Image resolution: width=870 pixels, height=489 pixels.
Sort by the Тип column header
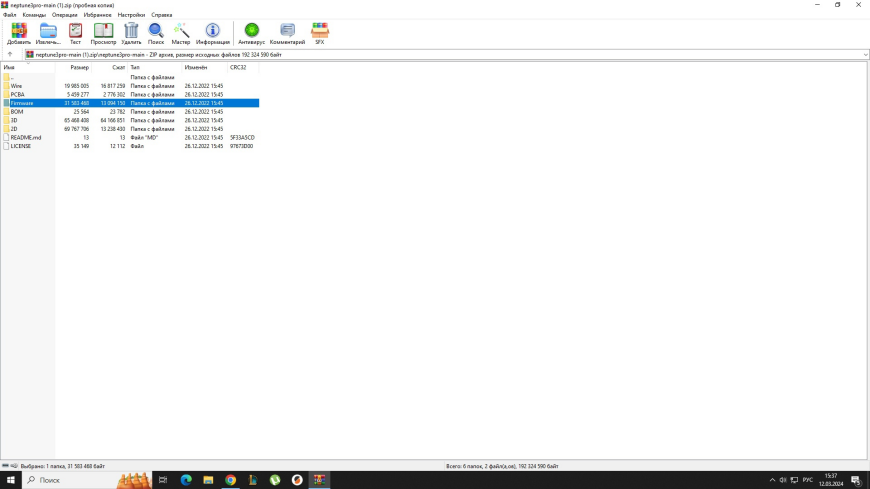[155, 67]
